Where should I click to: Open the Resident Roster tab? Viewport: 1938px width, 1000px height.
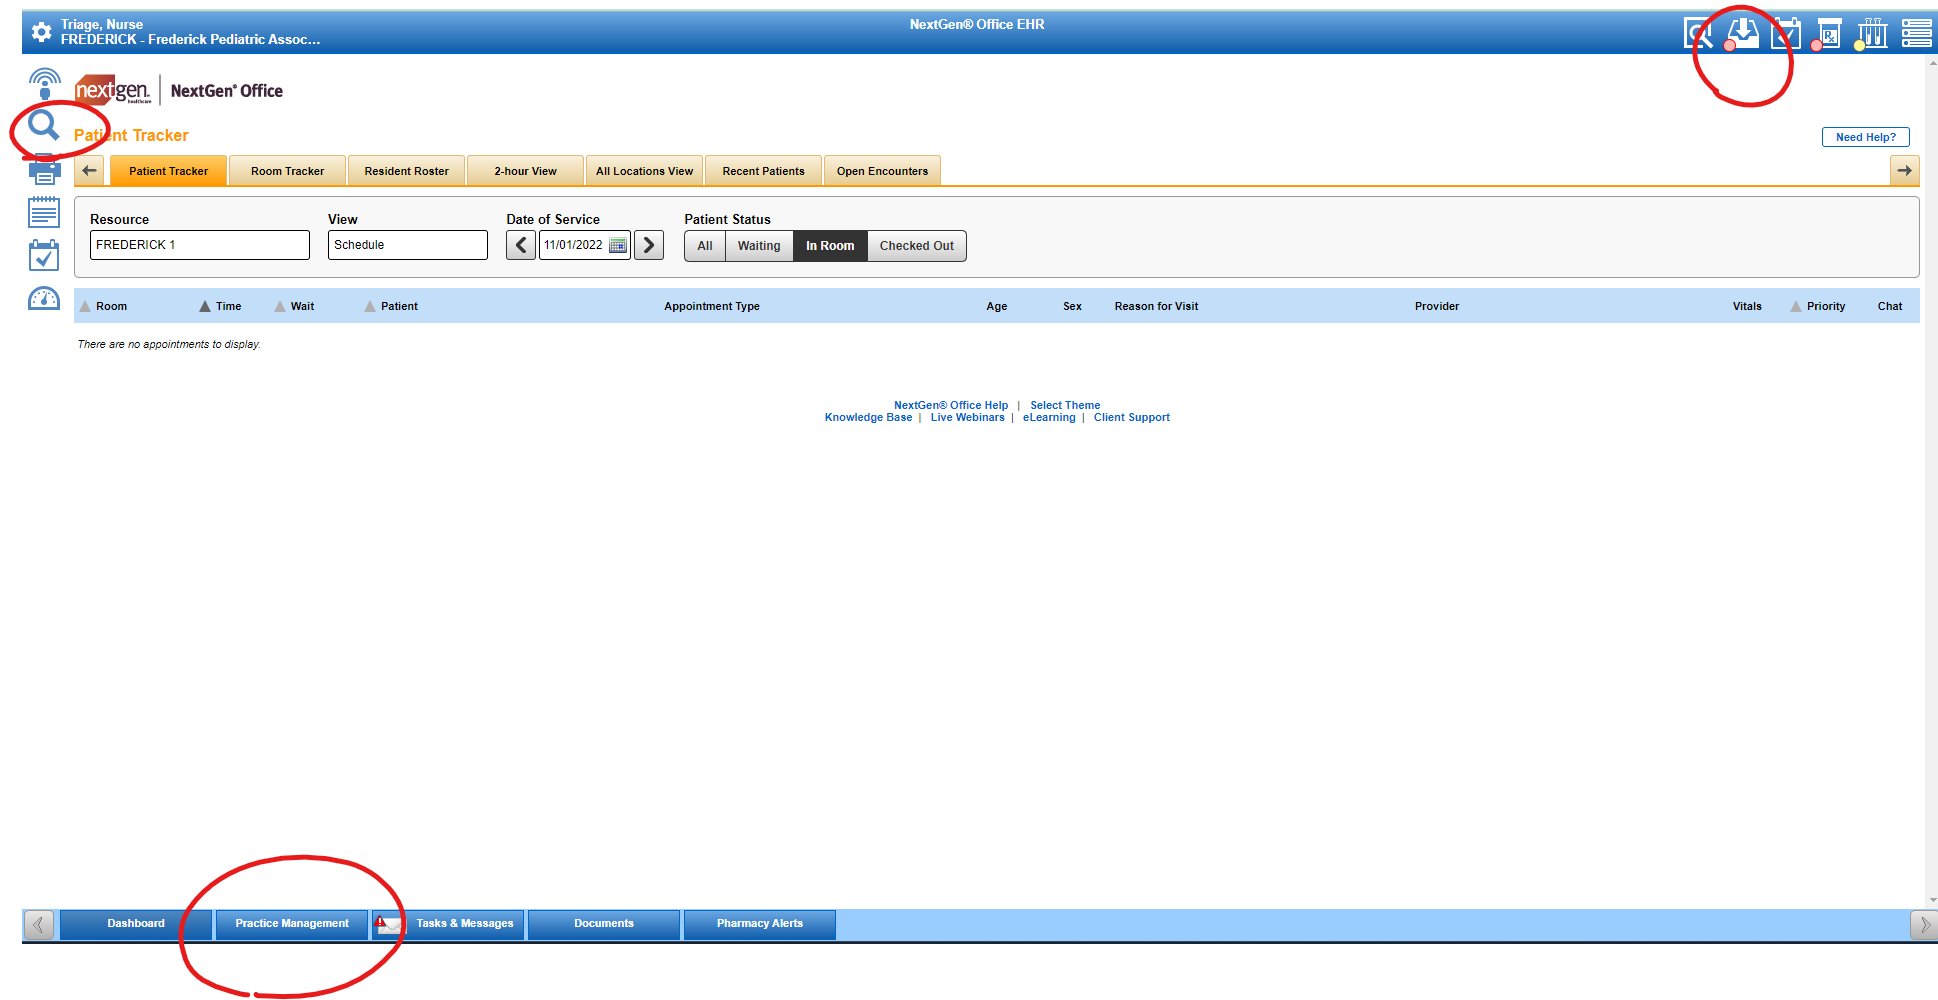click(x=407, y=171)
